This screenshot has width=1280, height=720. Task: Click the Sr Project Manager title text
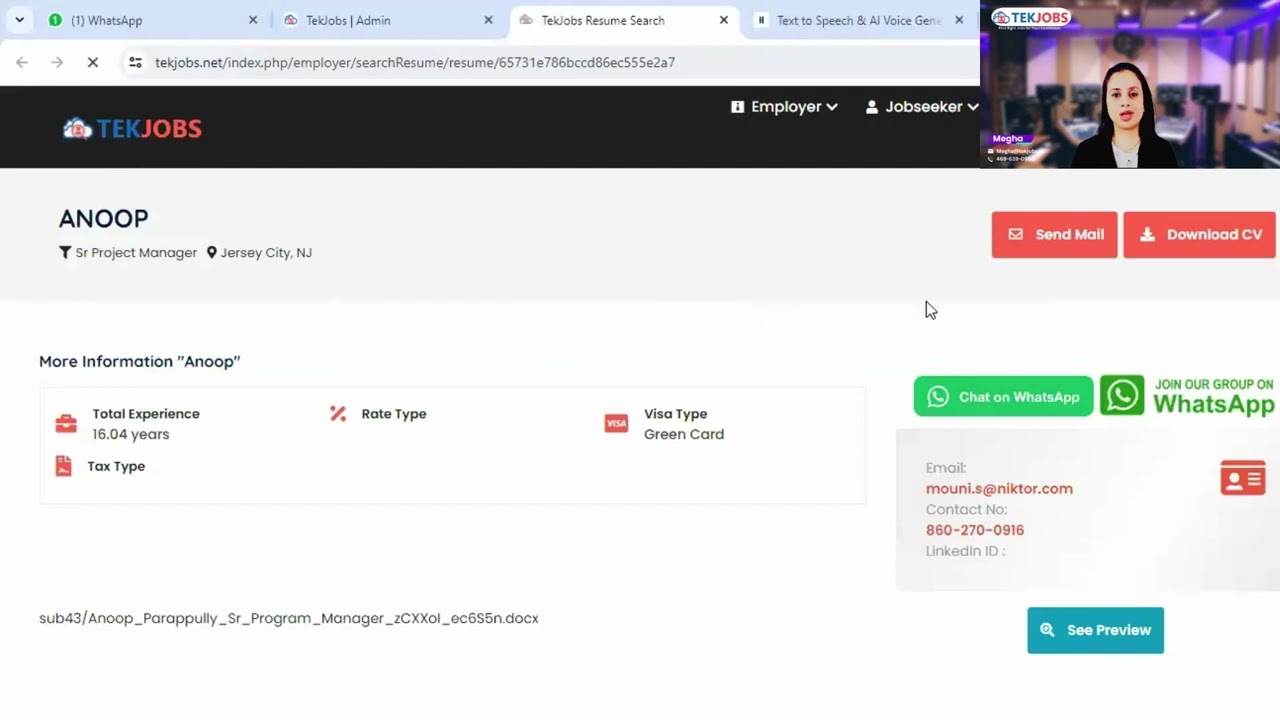[x=136, y=253]
